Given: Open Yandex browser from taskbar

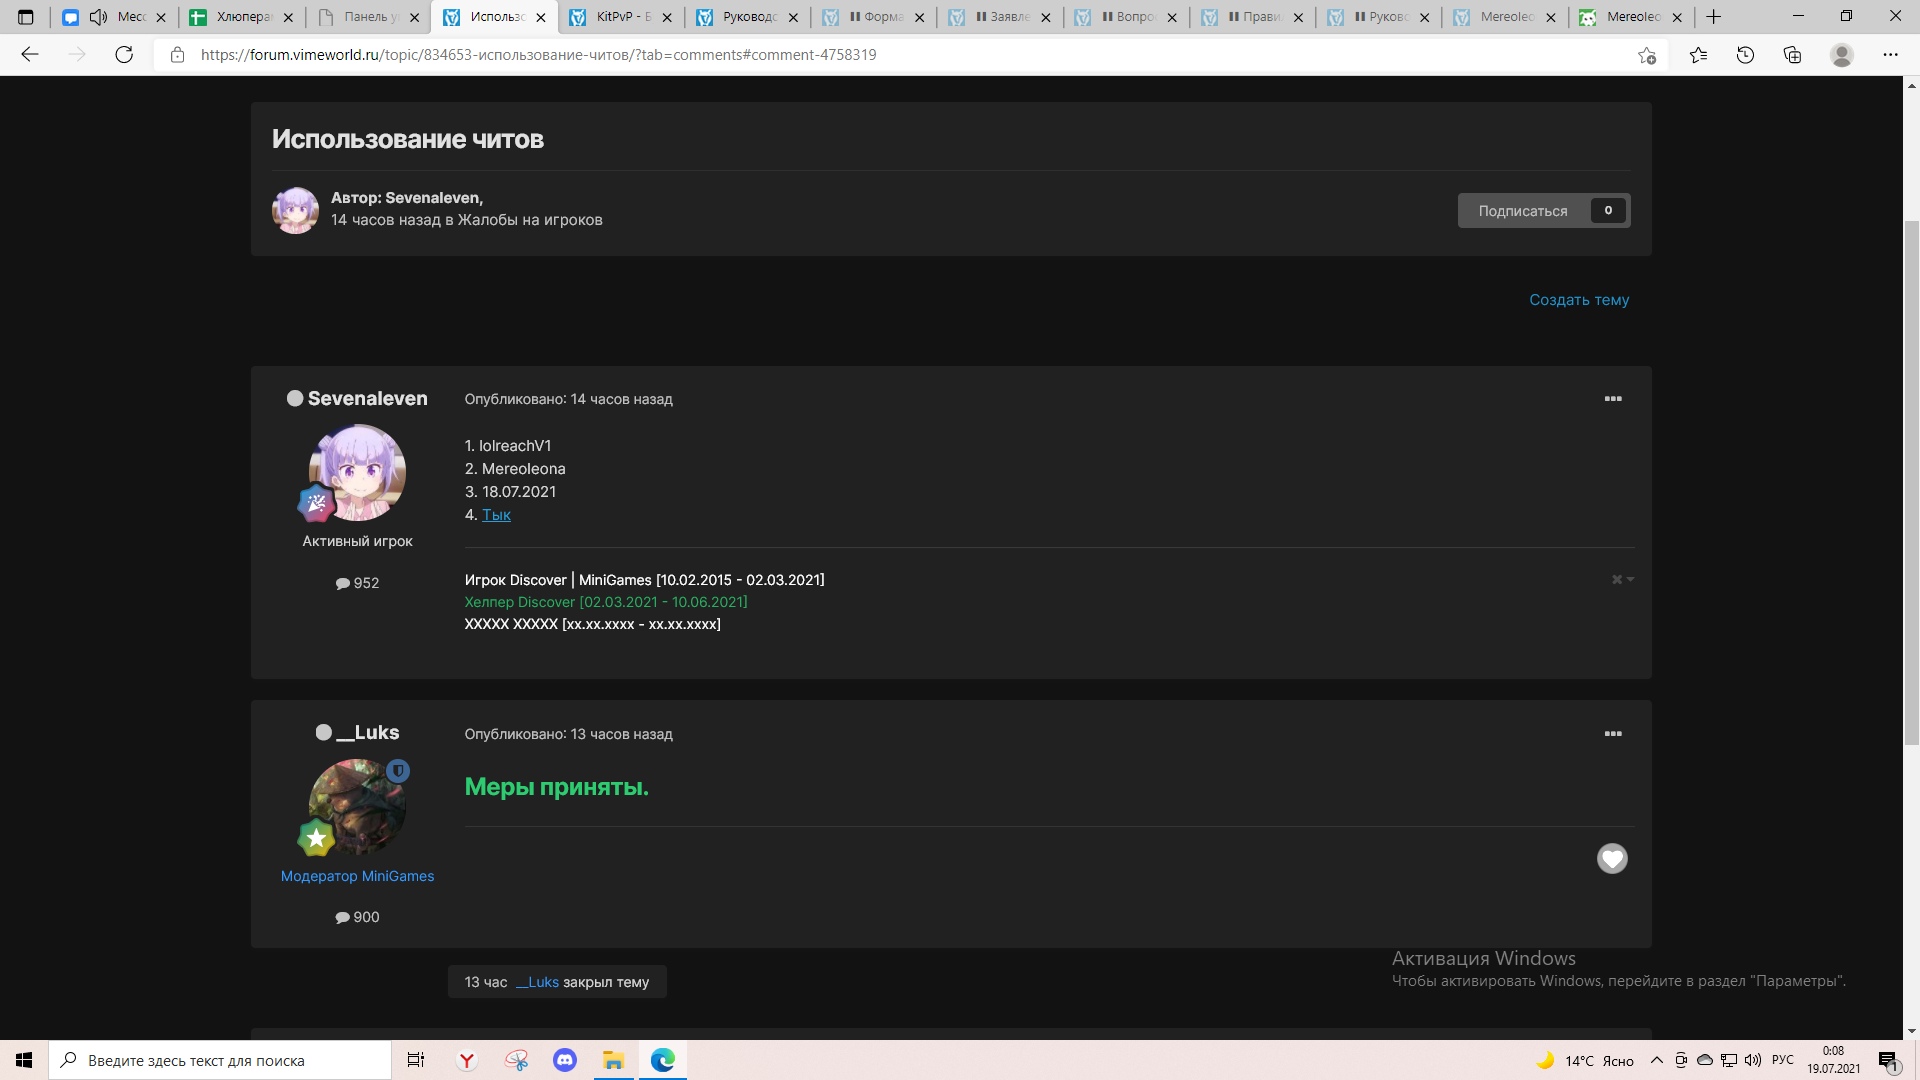Looking at the screenshot, I should coord(467,1060).
